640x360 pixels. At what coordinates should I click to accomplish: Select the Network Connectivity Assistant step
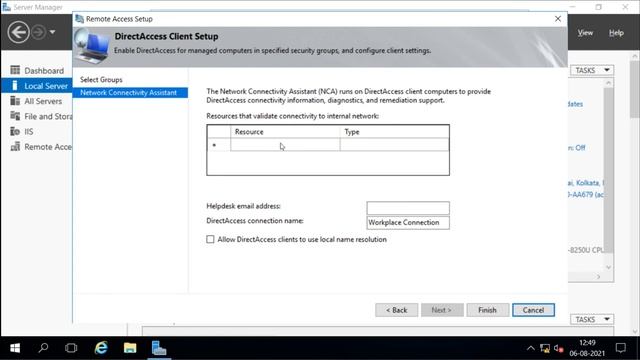click(130, 93)
